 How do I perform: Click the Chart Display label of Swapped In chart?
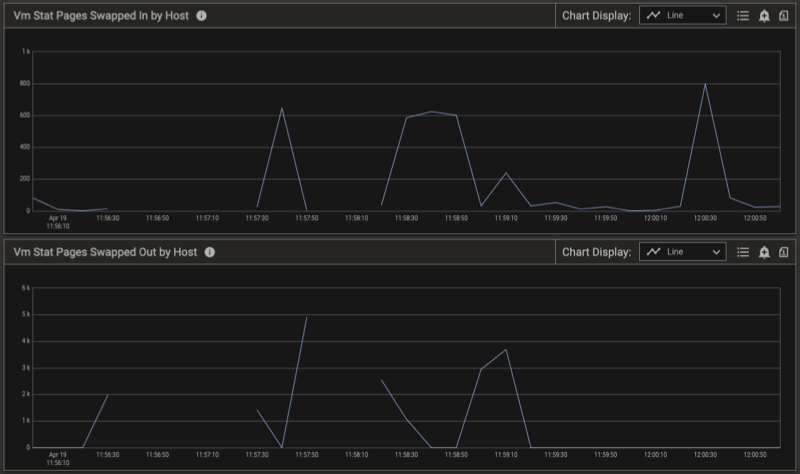pos(596,16)
